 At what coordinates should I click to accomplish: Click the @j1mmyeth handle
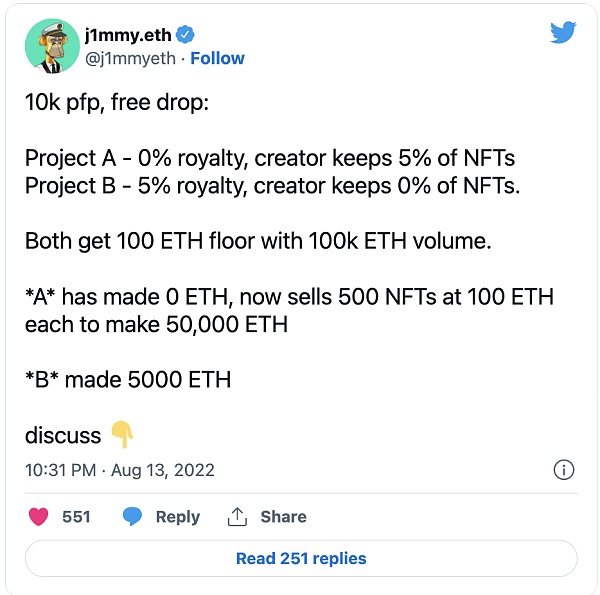pos(130,59)
